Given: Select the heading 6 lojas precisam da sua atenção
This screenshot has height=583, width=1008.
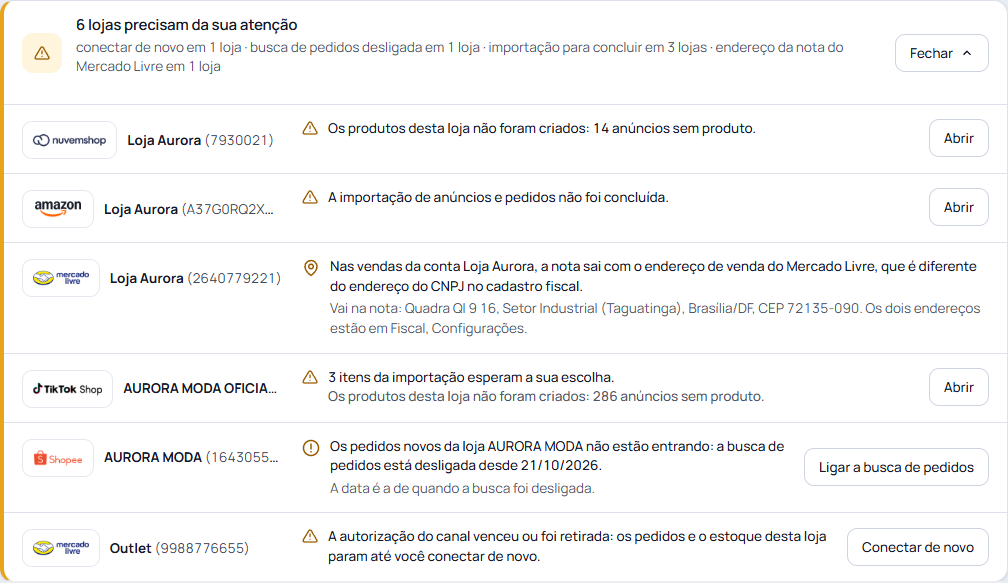Looking at the screenshot, I should [x=186, y=25].
